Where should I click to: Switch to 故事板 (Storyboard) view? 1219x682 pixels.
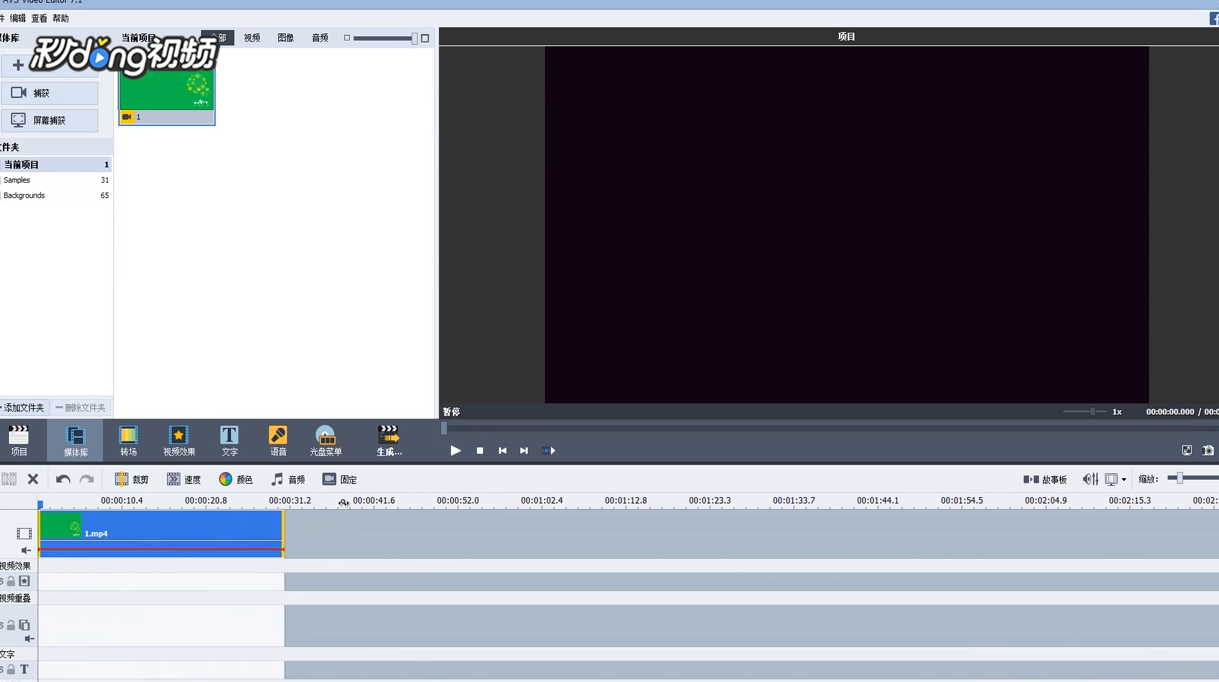pyautogui.click(x=1045, y=479)
